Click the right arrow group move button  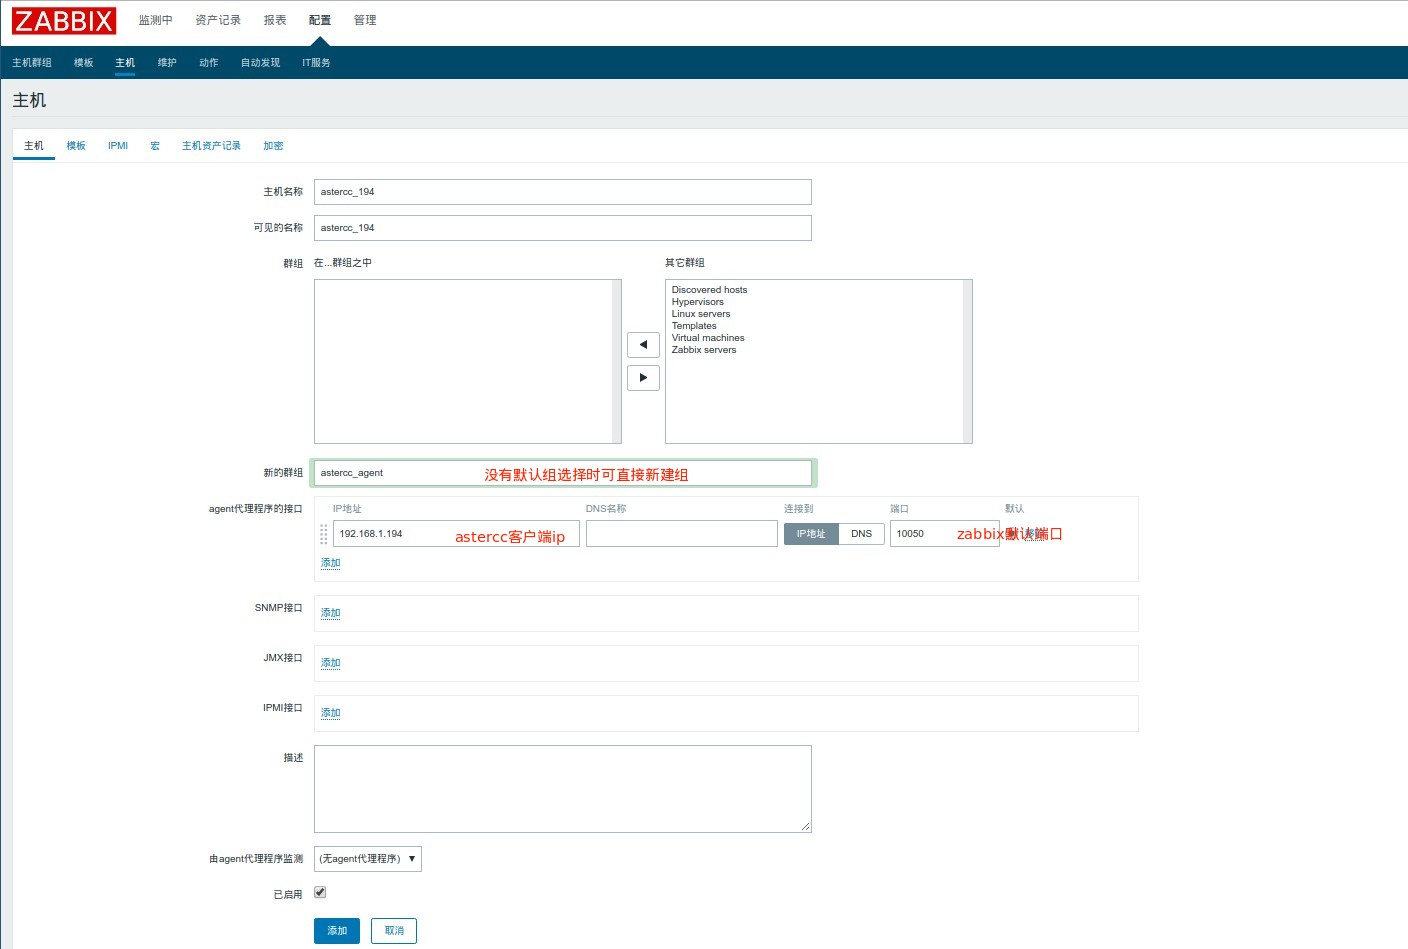643,378
